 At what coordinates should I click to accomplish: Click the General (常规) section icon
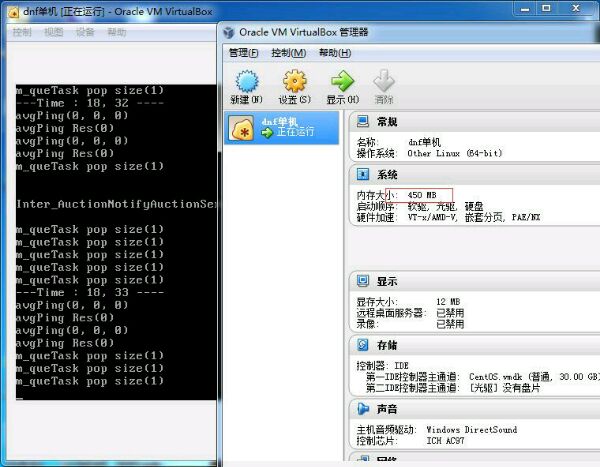click(363, 121)
